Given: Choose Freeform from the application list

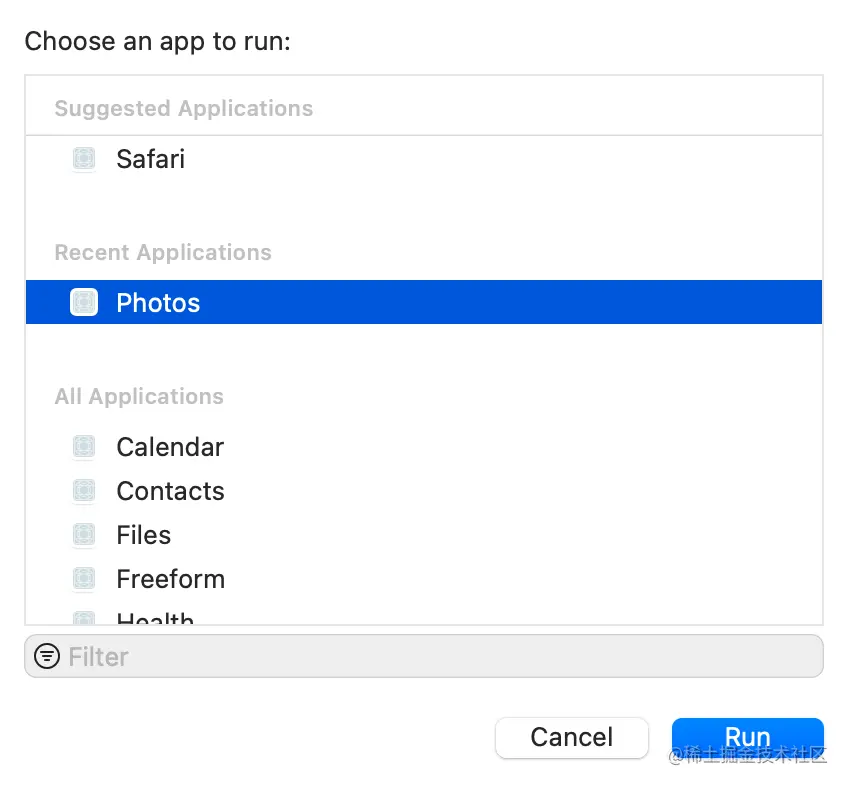Looking at the screenshot, I should [x=170, y=579].
